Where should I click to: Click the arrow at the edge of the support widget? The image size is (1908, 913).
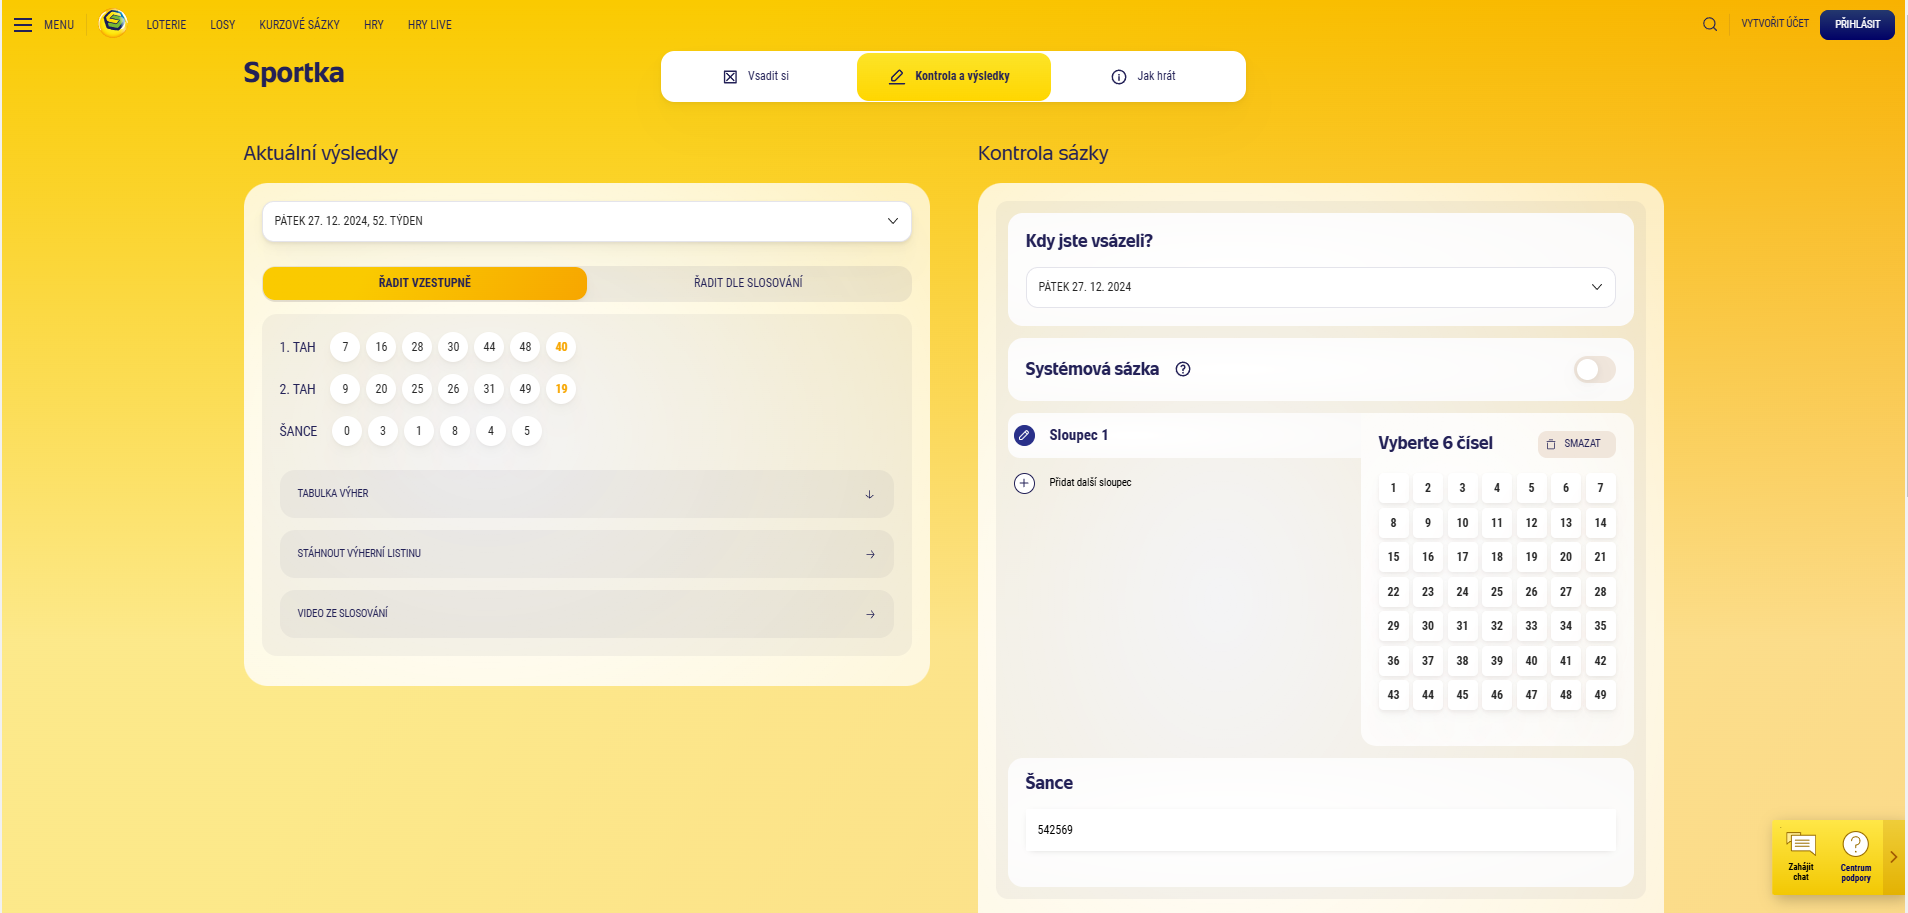tap(1894, 857)
